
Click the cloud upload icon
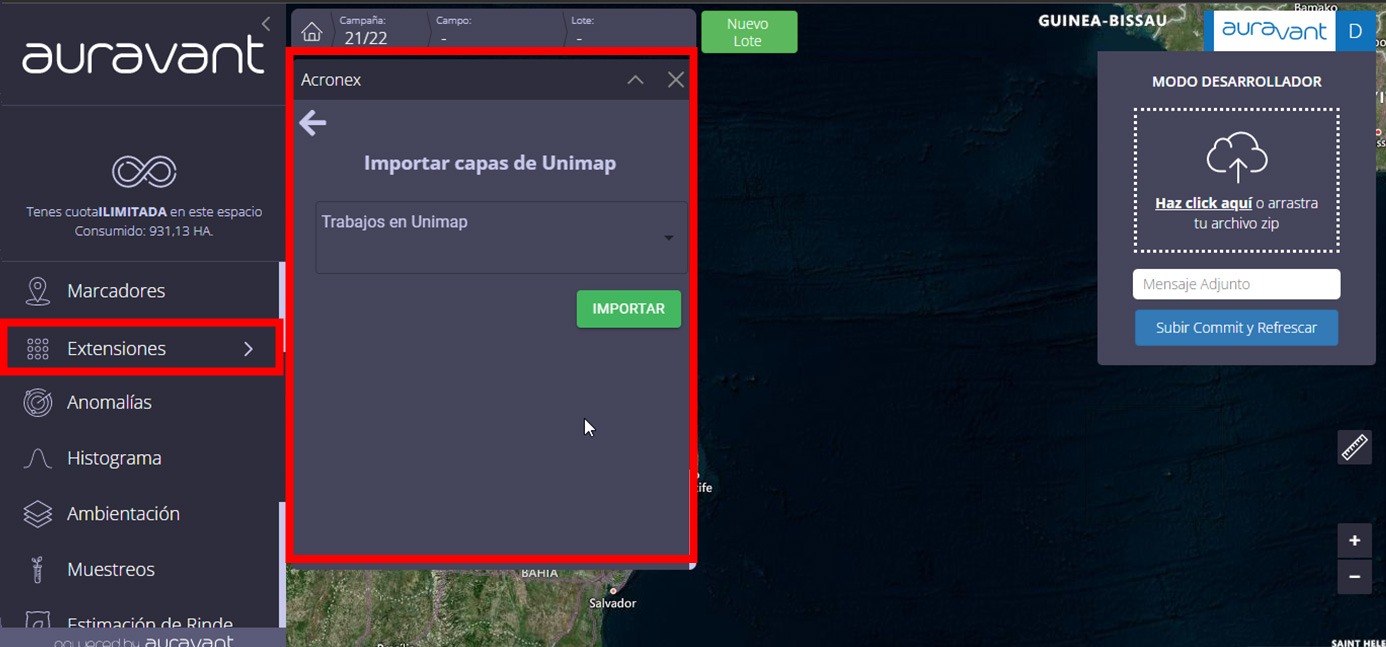[1237, 157]
